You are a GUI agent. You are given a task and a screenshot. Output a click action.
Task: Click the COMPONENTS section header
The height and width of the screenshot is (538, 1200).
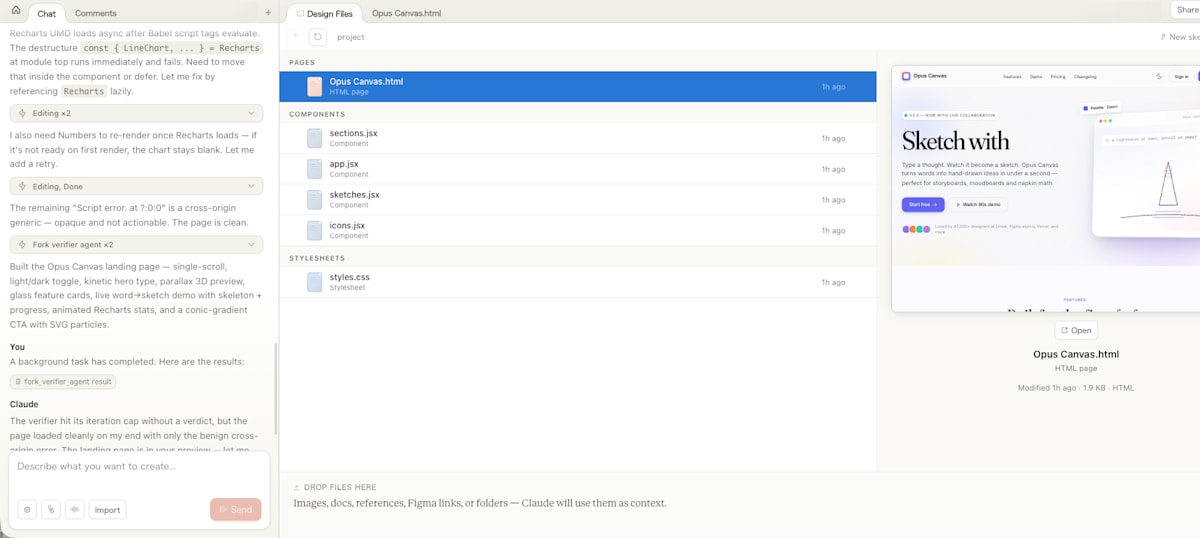click(317, 114)
